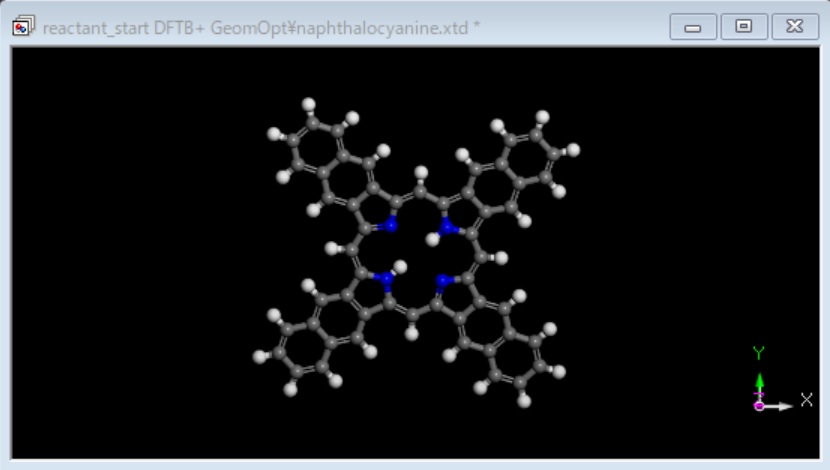Select the lower-right blue nitrogen atom
Image resolution: width=830 pixels, height=470 pixels.
441,281
